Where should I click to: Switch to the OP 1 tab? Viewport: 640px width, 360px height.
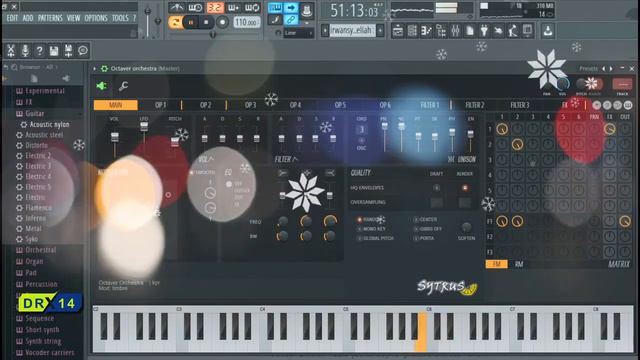(160, 105)
